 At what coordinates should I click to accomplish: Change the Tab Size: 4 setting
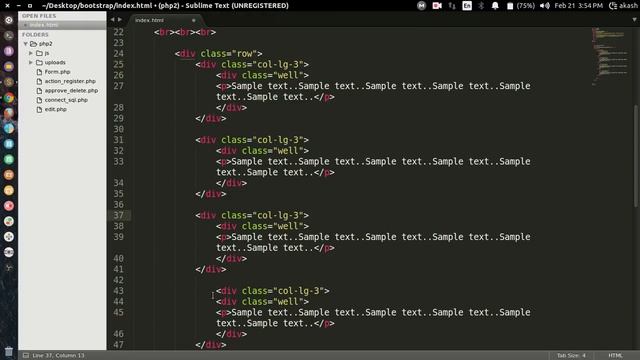[571, 356]
